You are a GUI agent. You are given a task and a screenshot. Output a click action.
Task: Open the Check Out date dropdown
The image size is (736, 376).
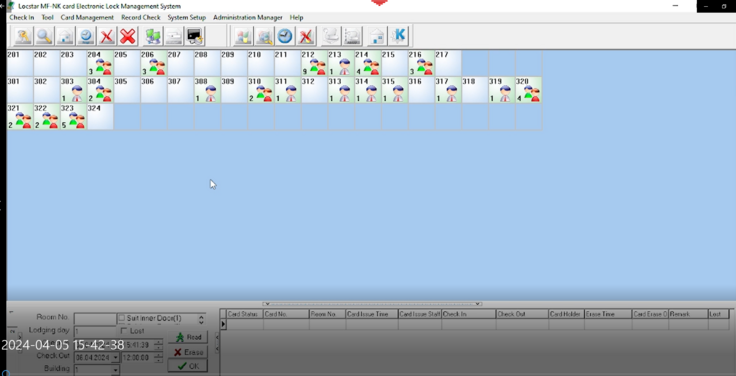coord(116,358)
